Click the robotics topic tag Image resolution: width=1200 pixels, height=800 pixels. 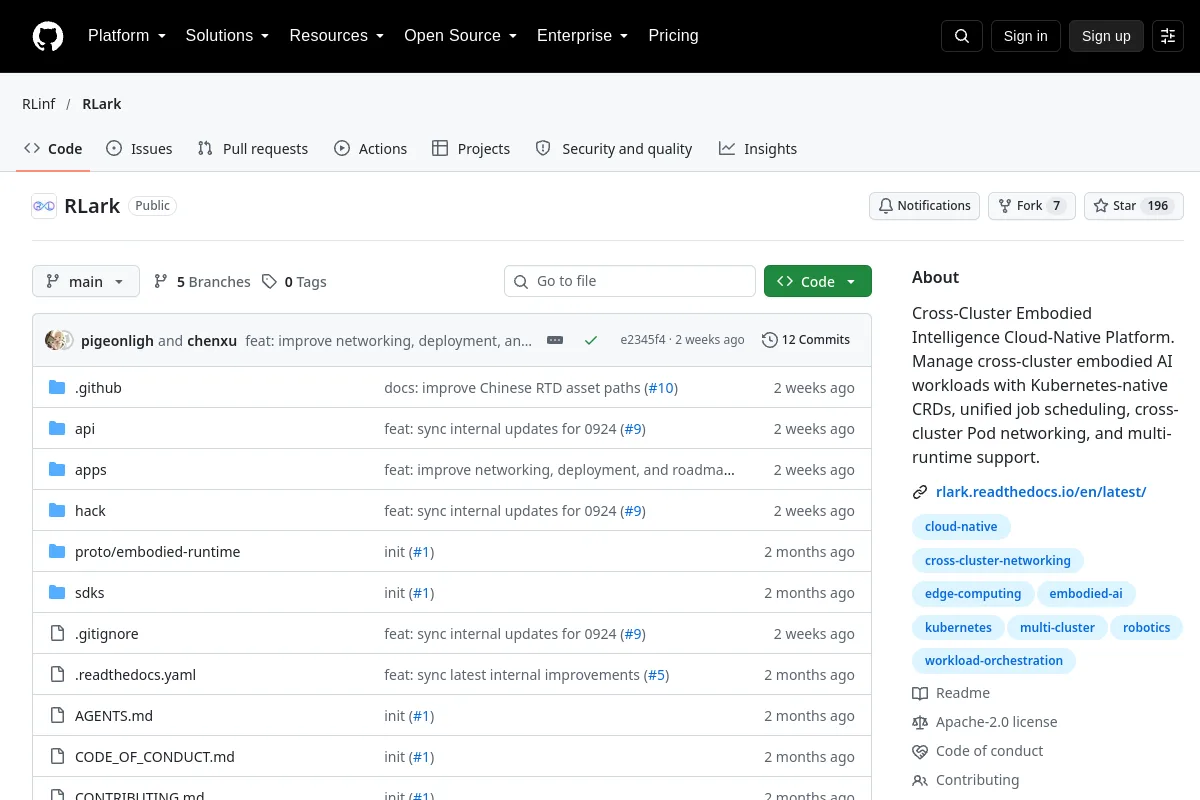click(x=1146, y=628)
